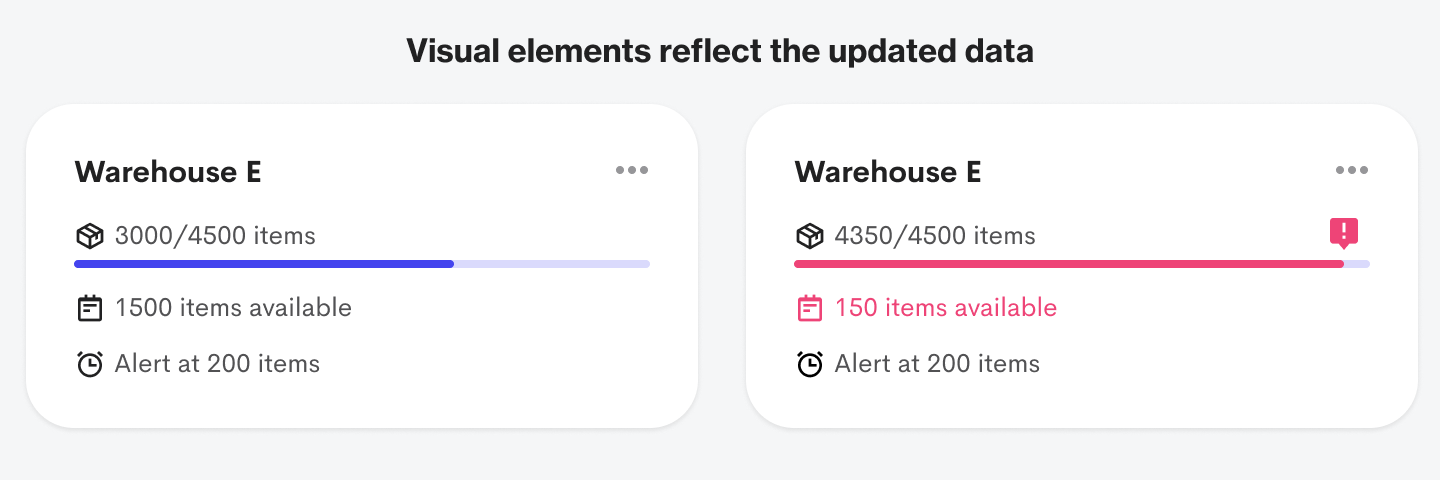Click the pink stock progress bar
The width and height of the screenshot is (1440, 480).
(1068, 264)
